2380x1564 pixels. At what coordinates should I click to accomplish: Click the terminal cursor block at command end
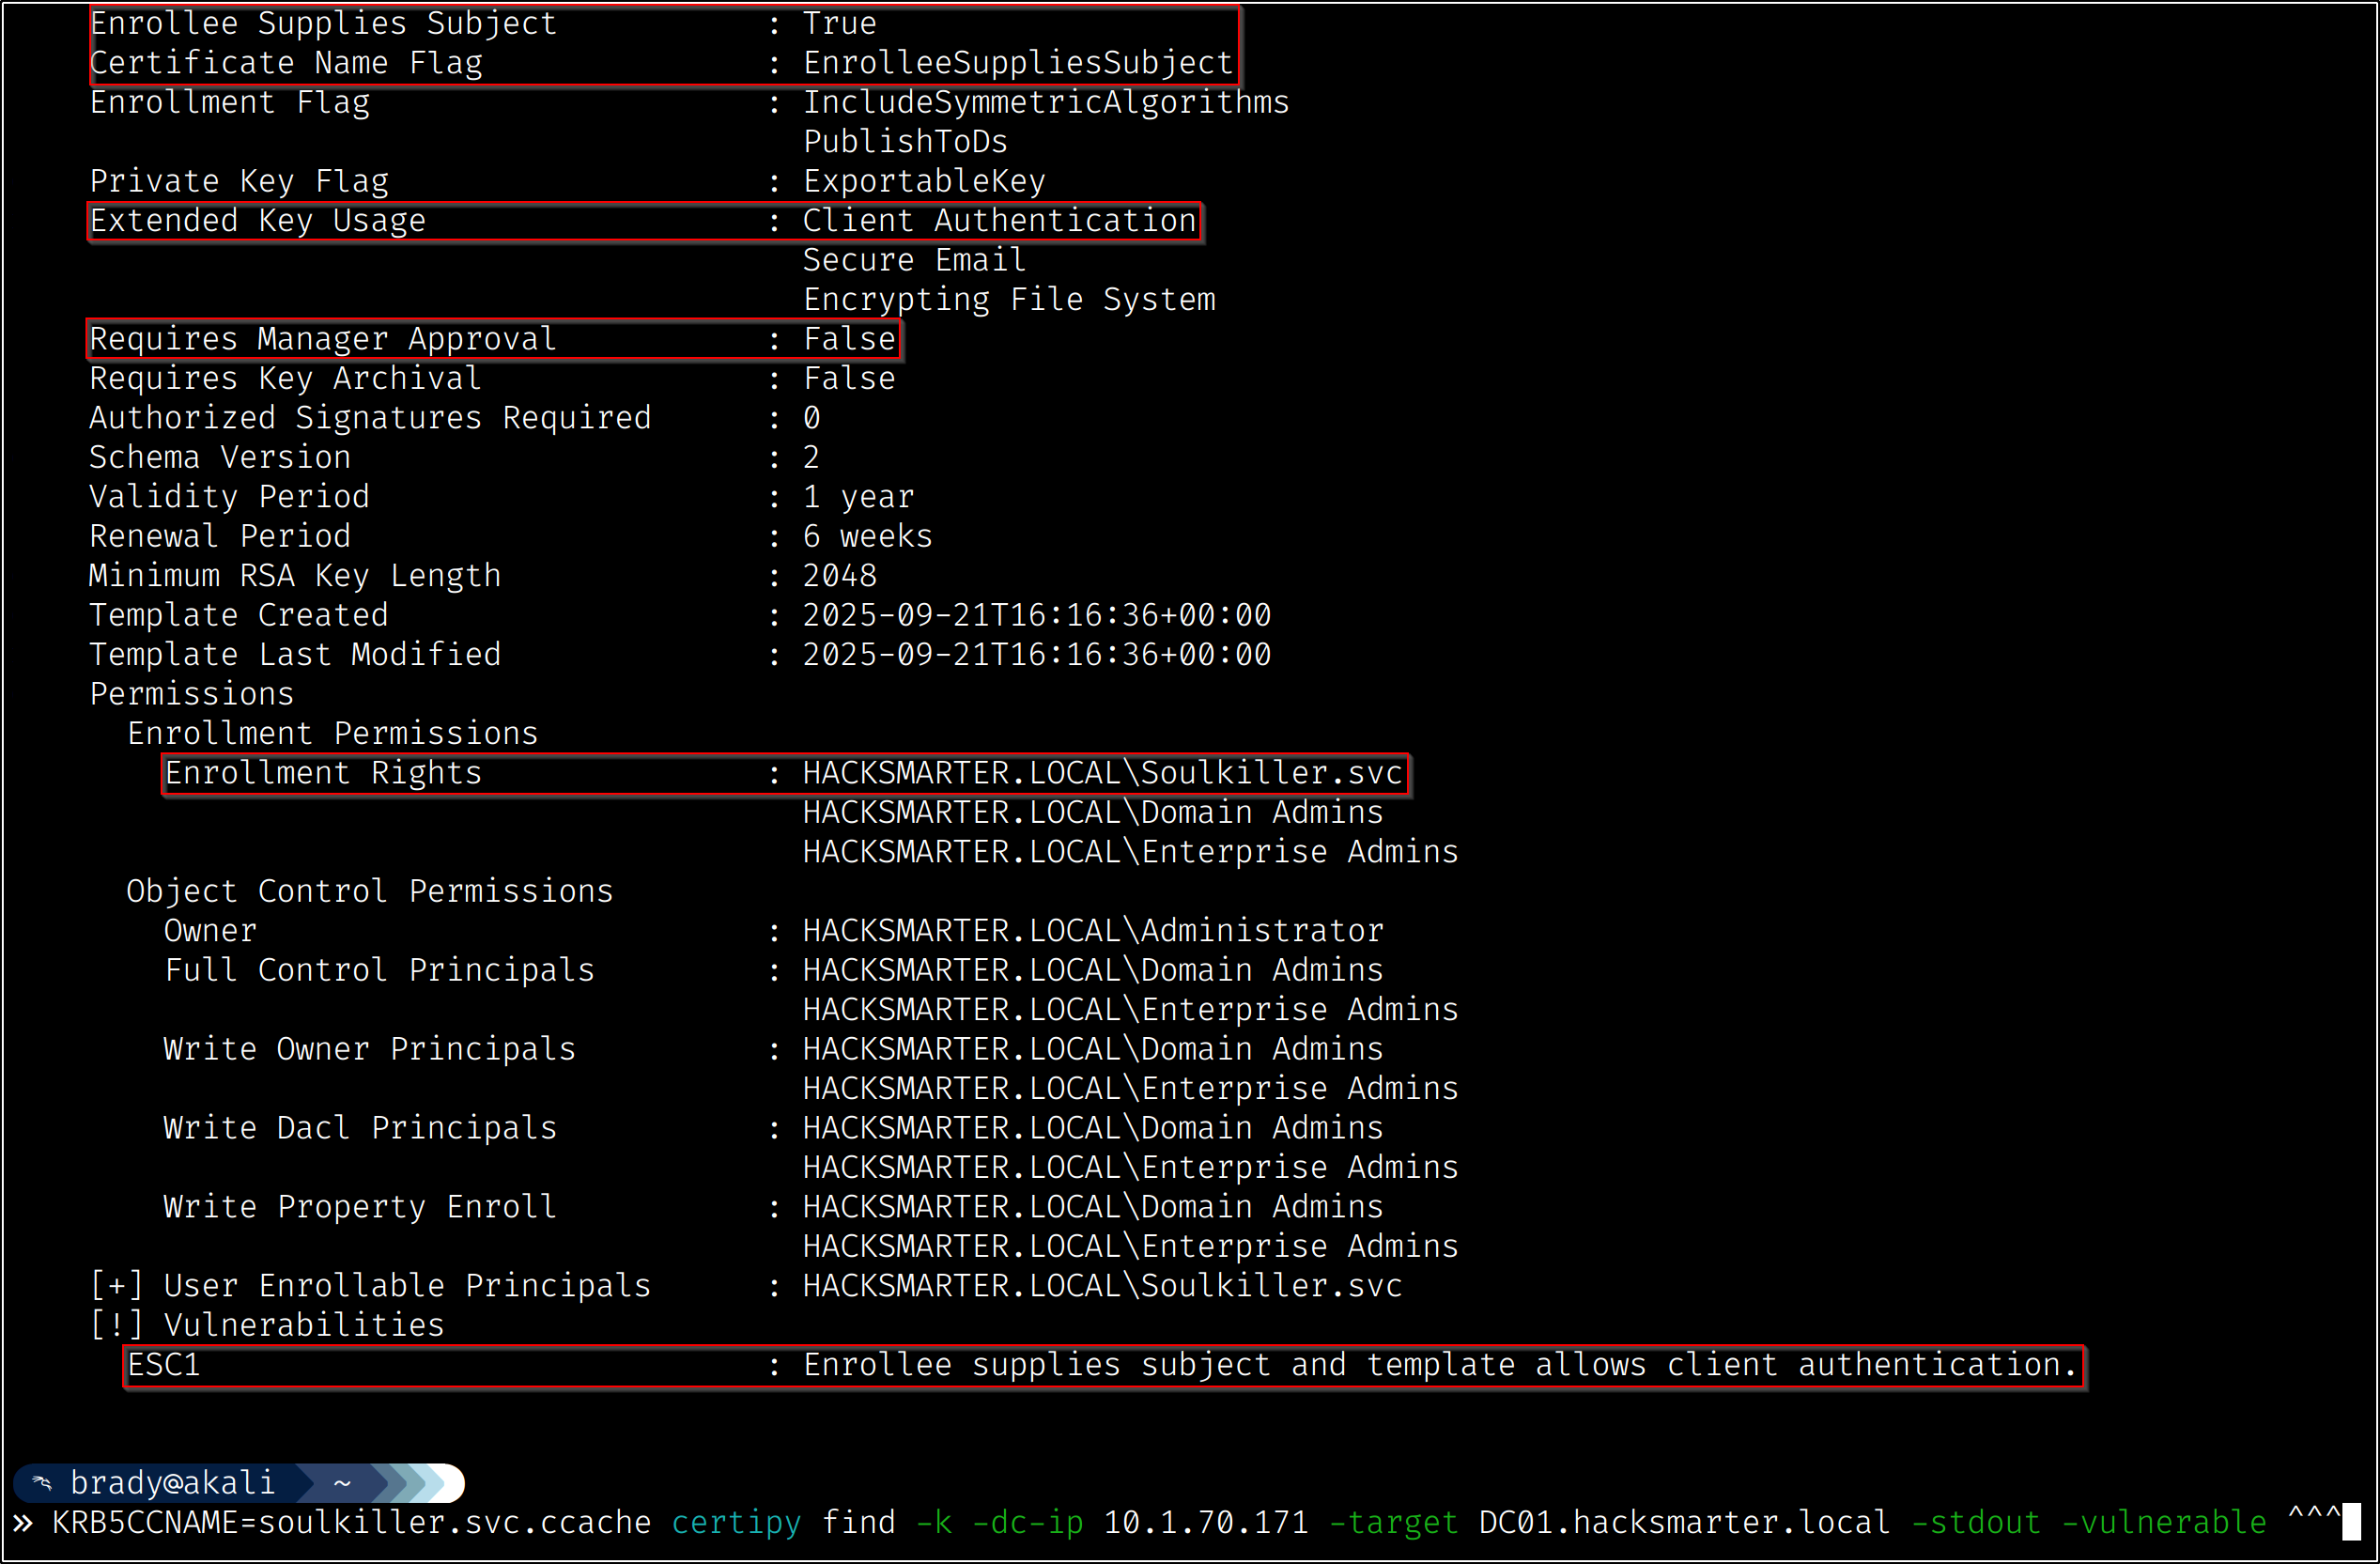tap(2351, 1523)
